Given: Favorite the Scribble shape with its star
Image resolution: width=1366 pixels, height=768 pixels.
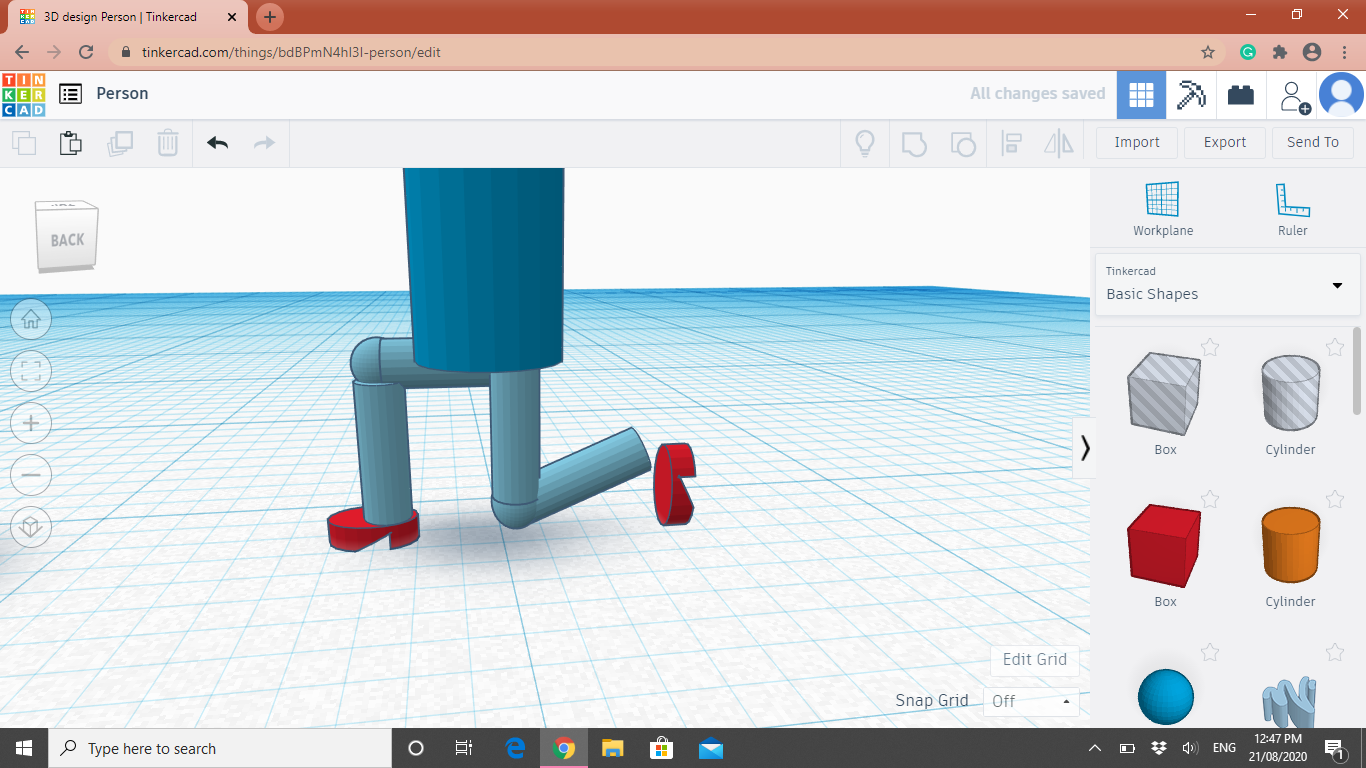Looking at the screenshot, I should click(x=1335, y=653).
